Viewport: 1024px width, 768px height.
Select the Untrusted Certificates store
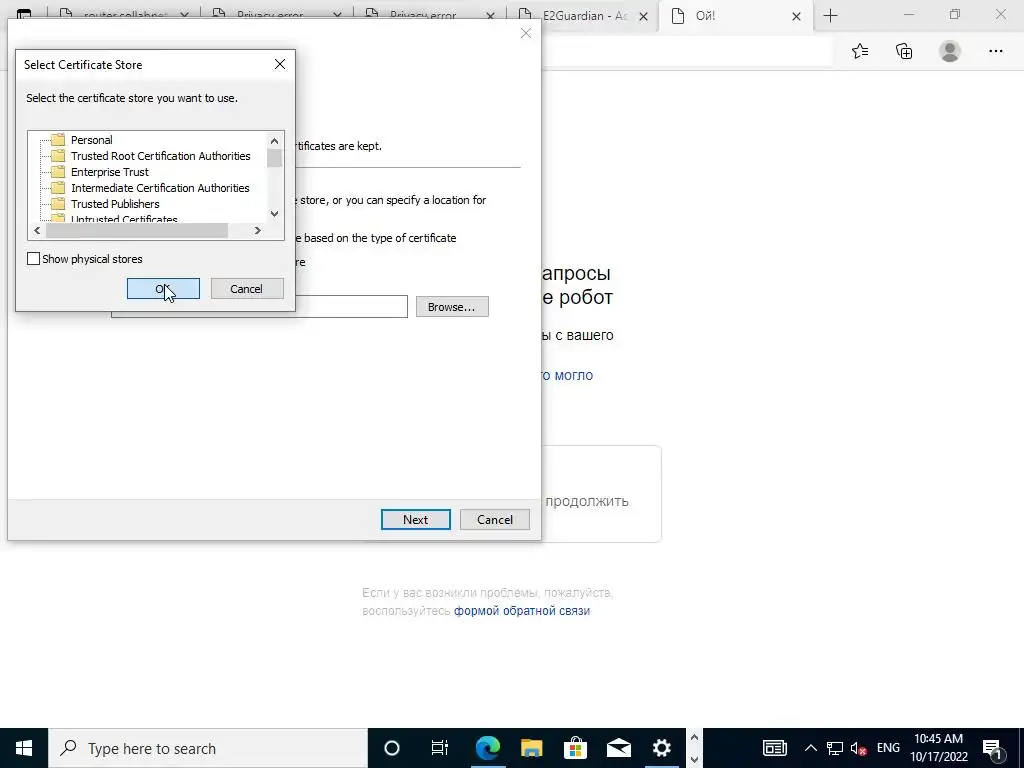click(x=124, y=218)
